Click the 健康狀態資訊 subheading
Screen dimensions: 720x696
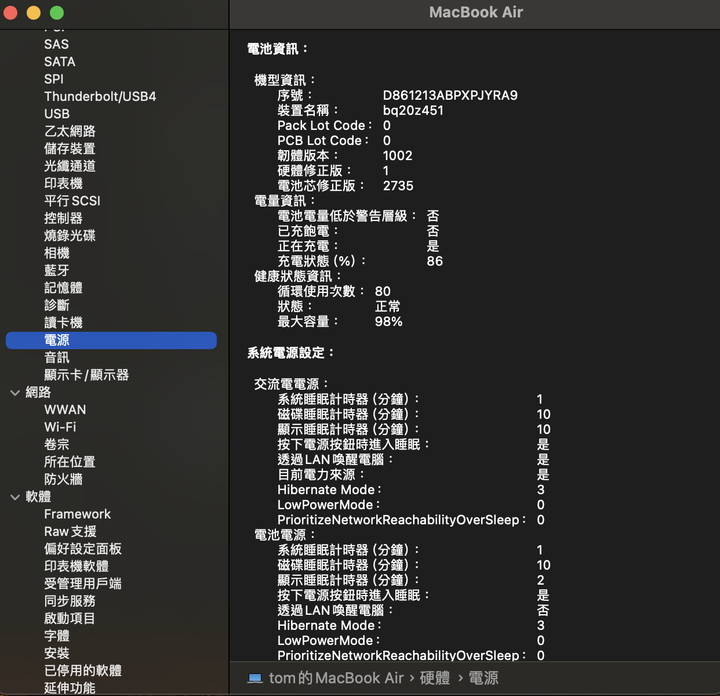pos(298,276)
